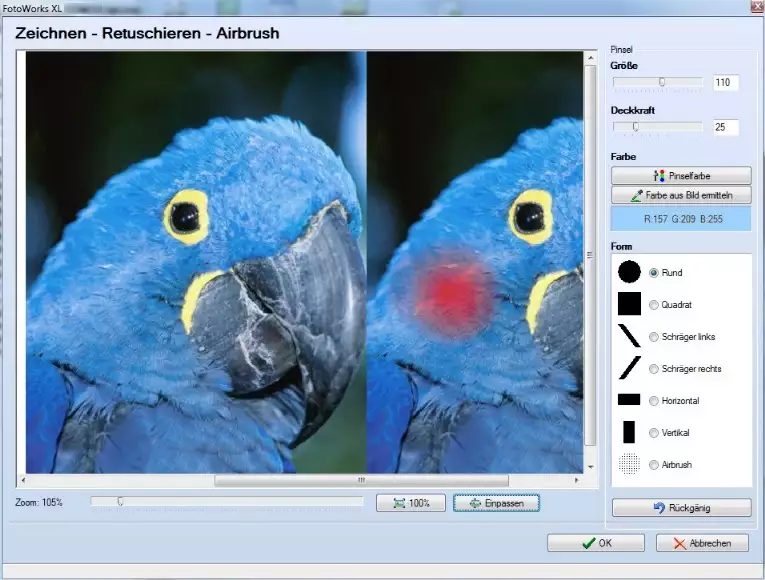Screen dimensions: 765x580
Task: Cancel with the Abbrechen button
Action: [702, 543]
